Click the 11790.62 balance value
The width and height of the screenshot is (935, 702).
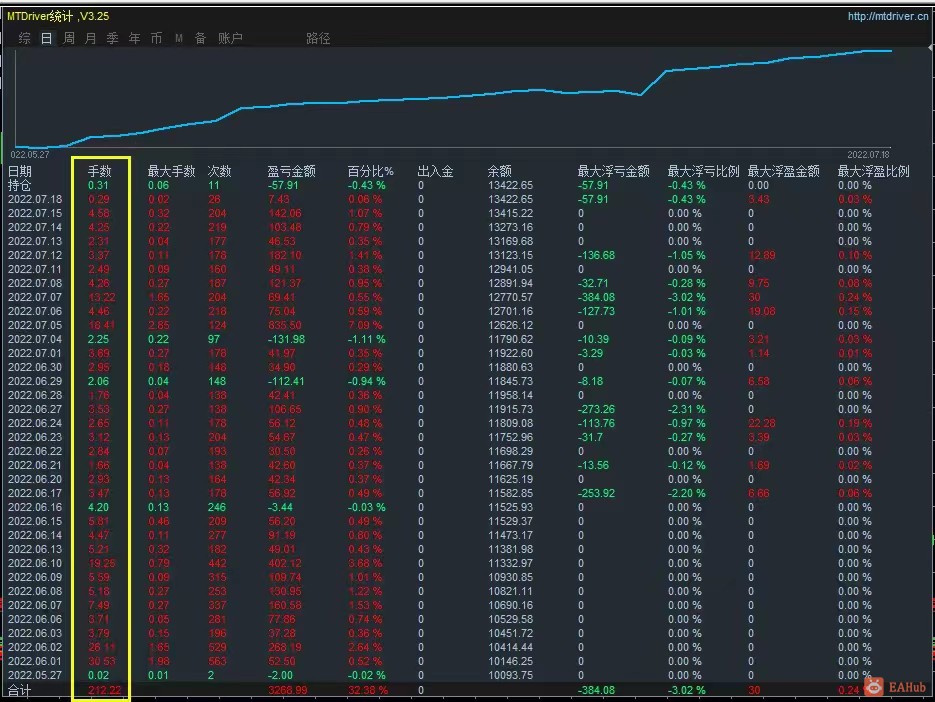(x=510, y=339)
